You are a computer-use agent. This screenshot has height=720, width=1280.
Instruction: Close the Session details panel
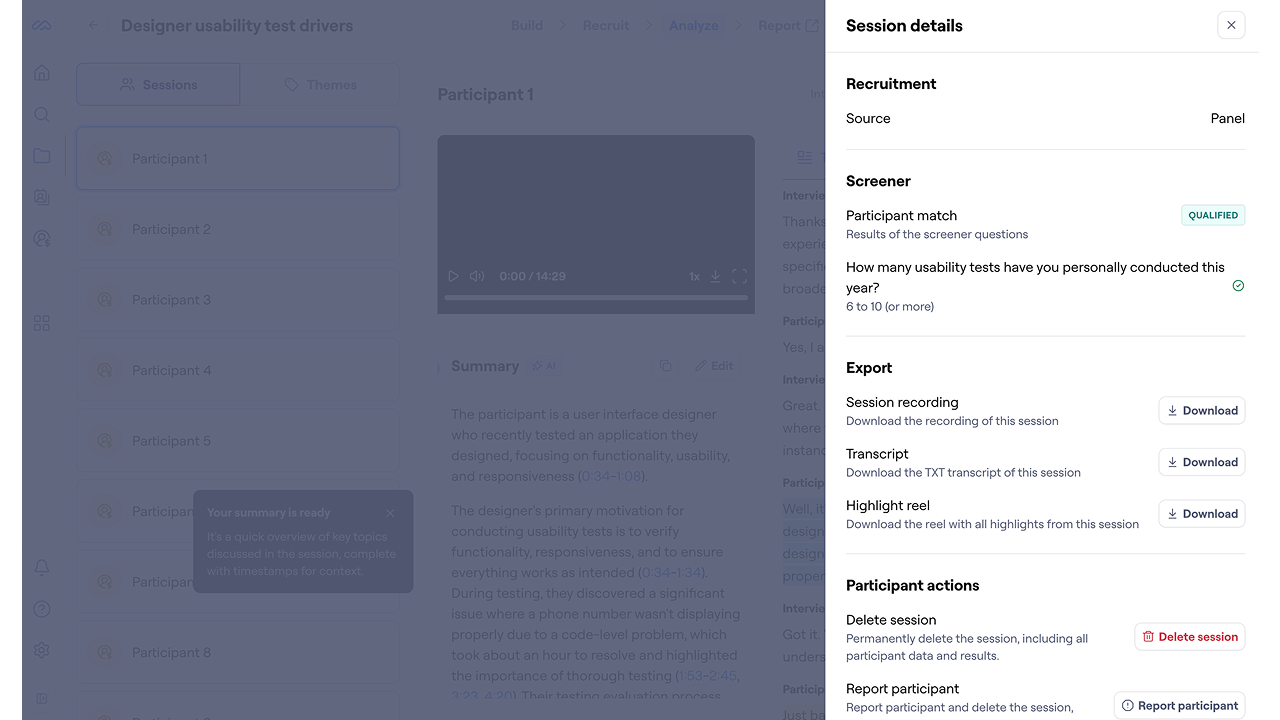click(1231, 25)
